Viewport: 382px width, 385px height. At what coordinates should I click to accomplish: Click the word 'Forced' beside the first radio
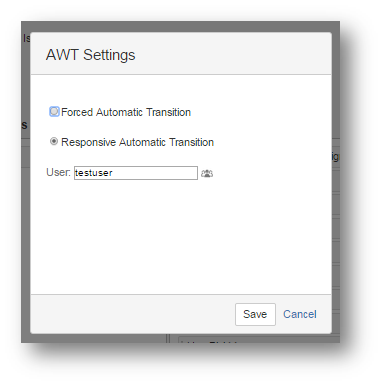[77, 112]
